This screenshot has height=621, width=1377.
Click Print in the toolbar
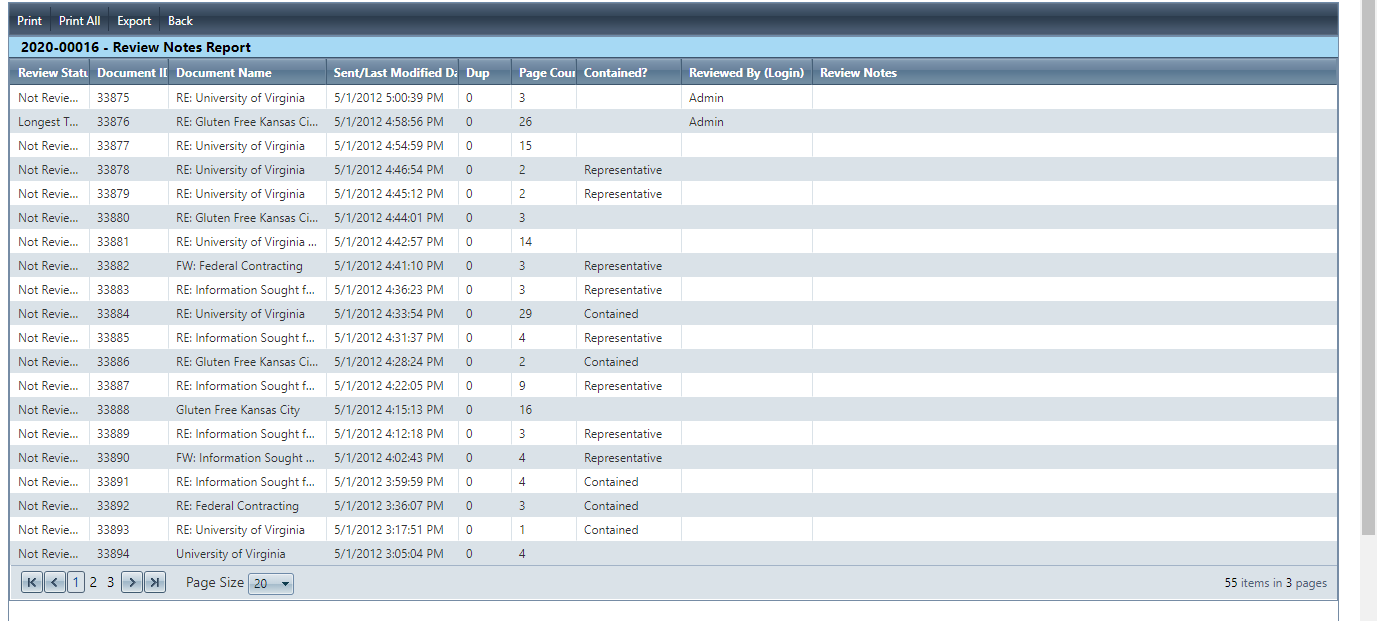pyautogui.click(x=29, y=21)
